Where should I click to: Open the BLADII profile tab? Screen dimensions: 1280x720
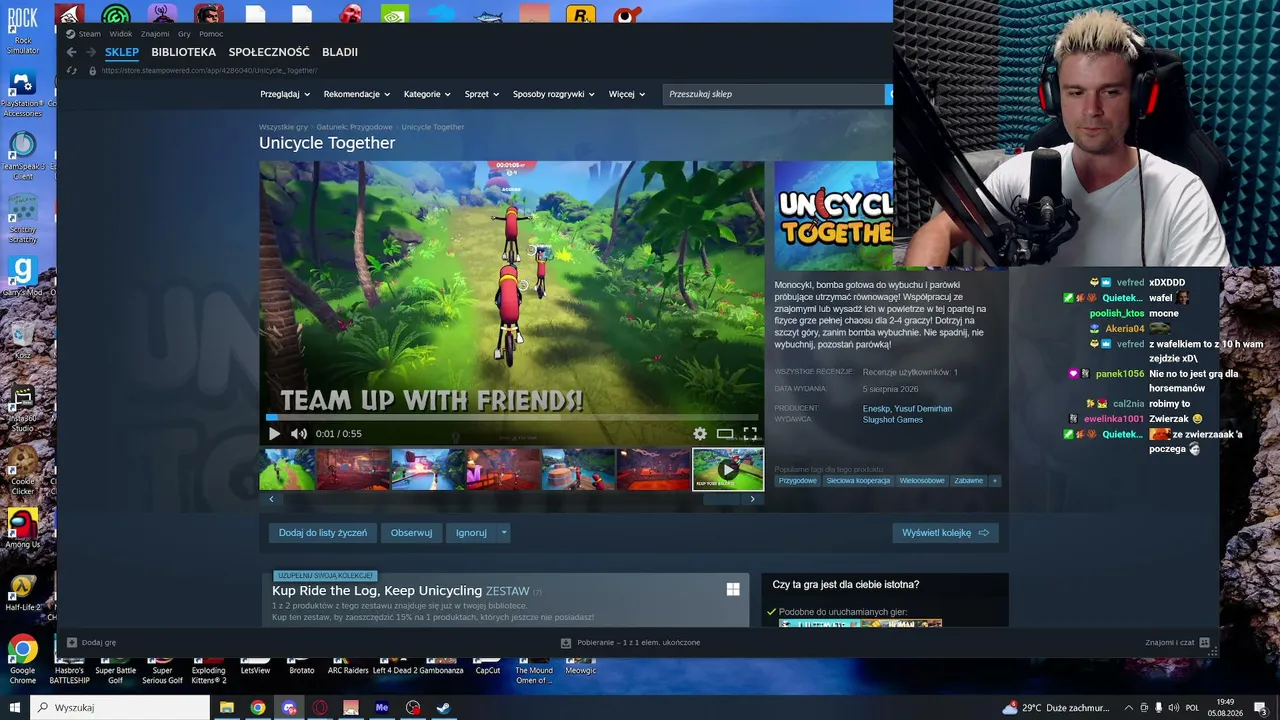(340, 52)
